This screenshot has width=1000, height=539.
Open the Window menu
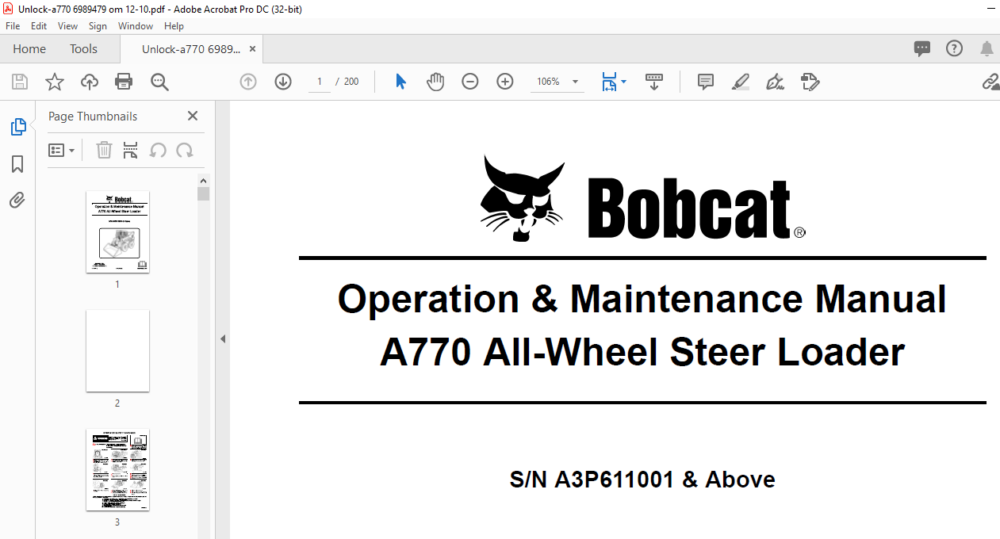coord(135,26)
